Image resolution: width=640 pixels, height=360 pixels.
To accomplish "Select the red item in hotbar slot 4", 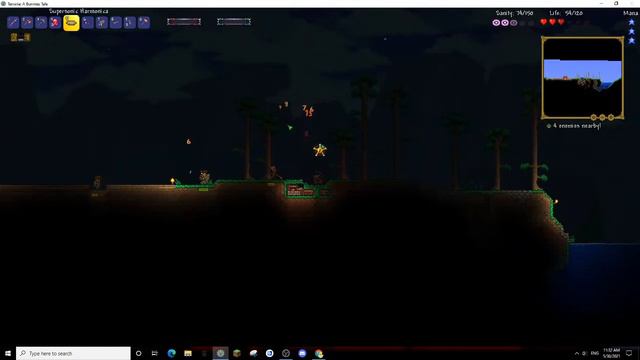I will click(x=55, y=22).
